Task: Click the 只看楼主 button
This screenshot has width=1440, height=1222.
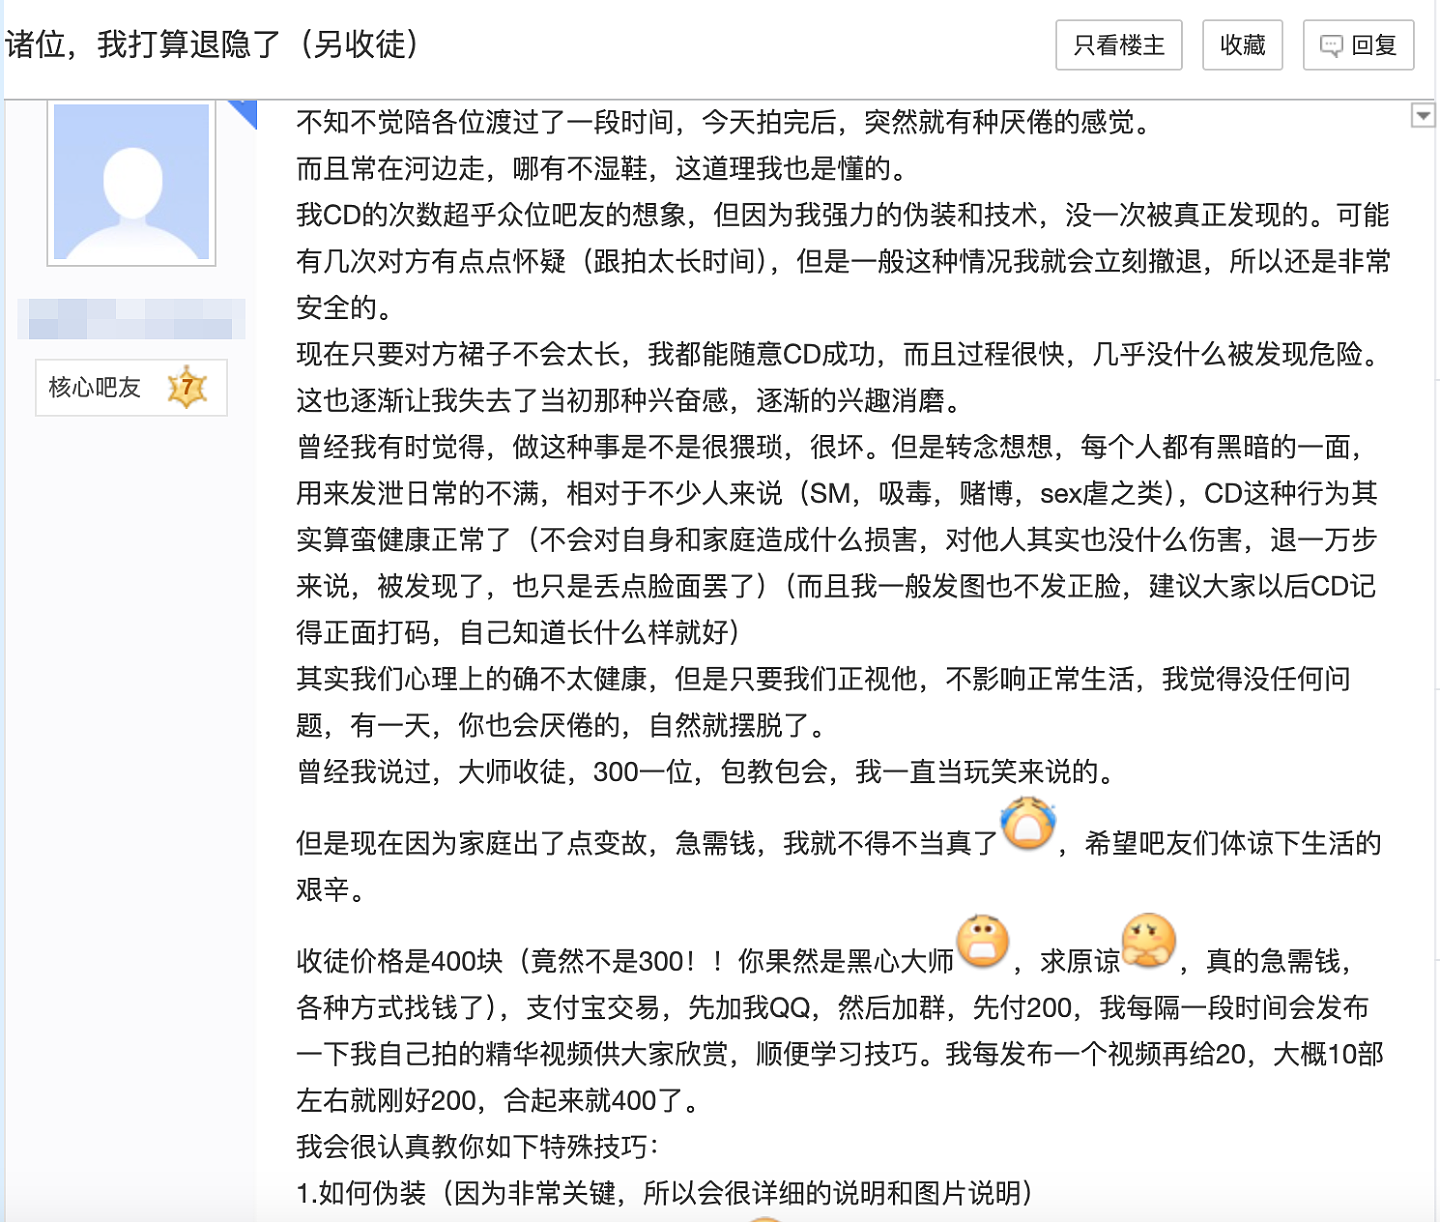Action: (1118, 45)
